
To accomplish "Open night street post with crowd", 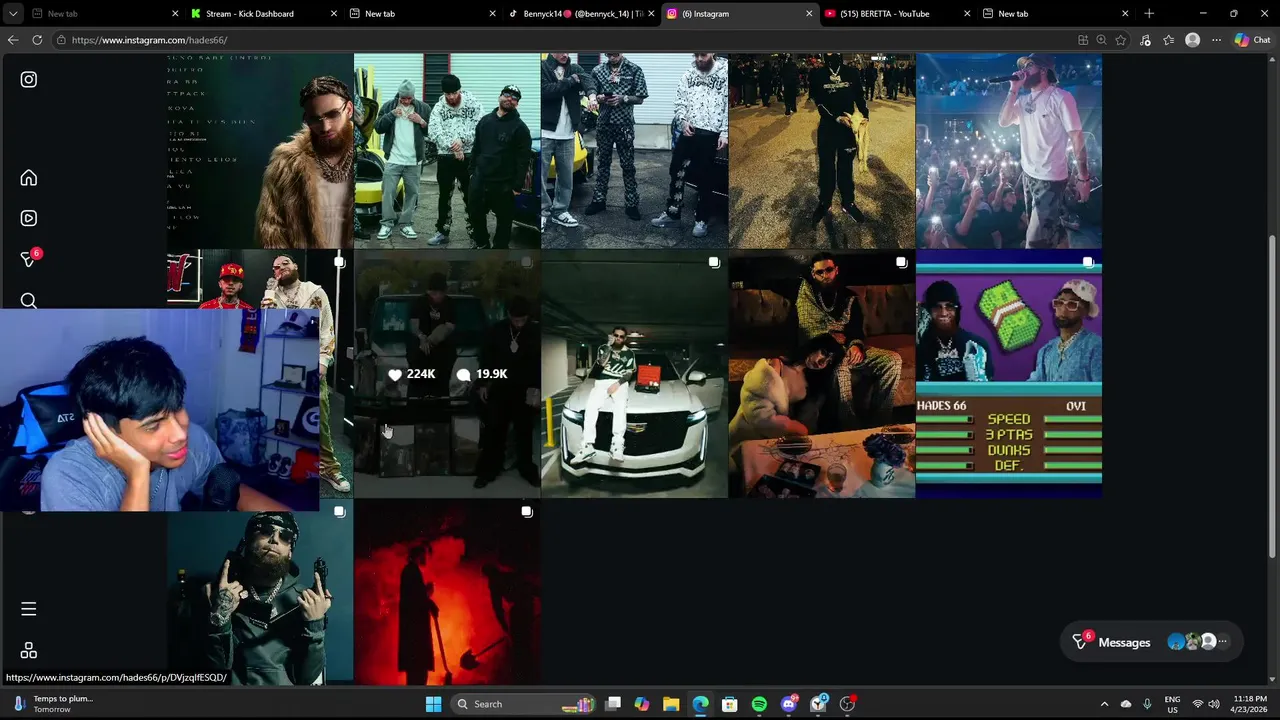I will [x=821, y=150].
